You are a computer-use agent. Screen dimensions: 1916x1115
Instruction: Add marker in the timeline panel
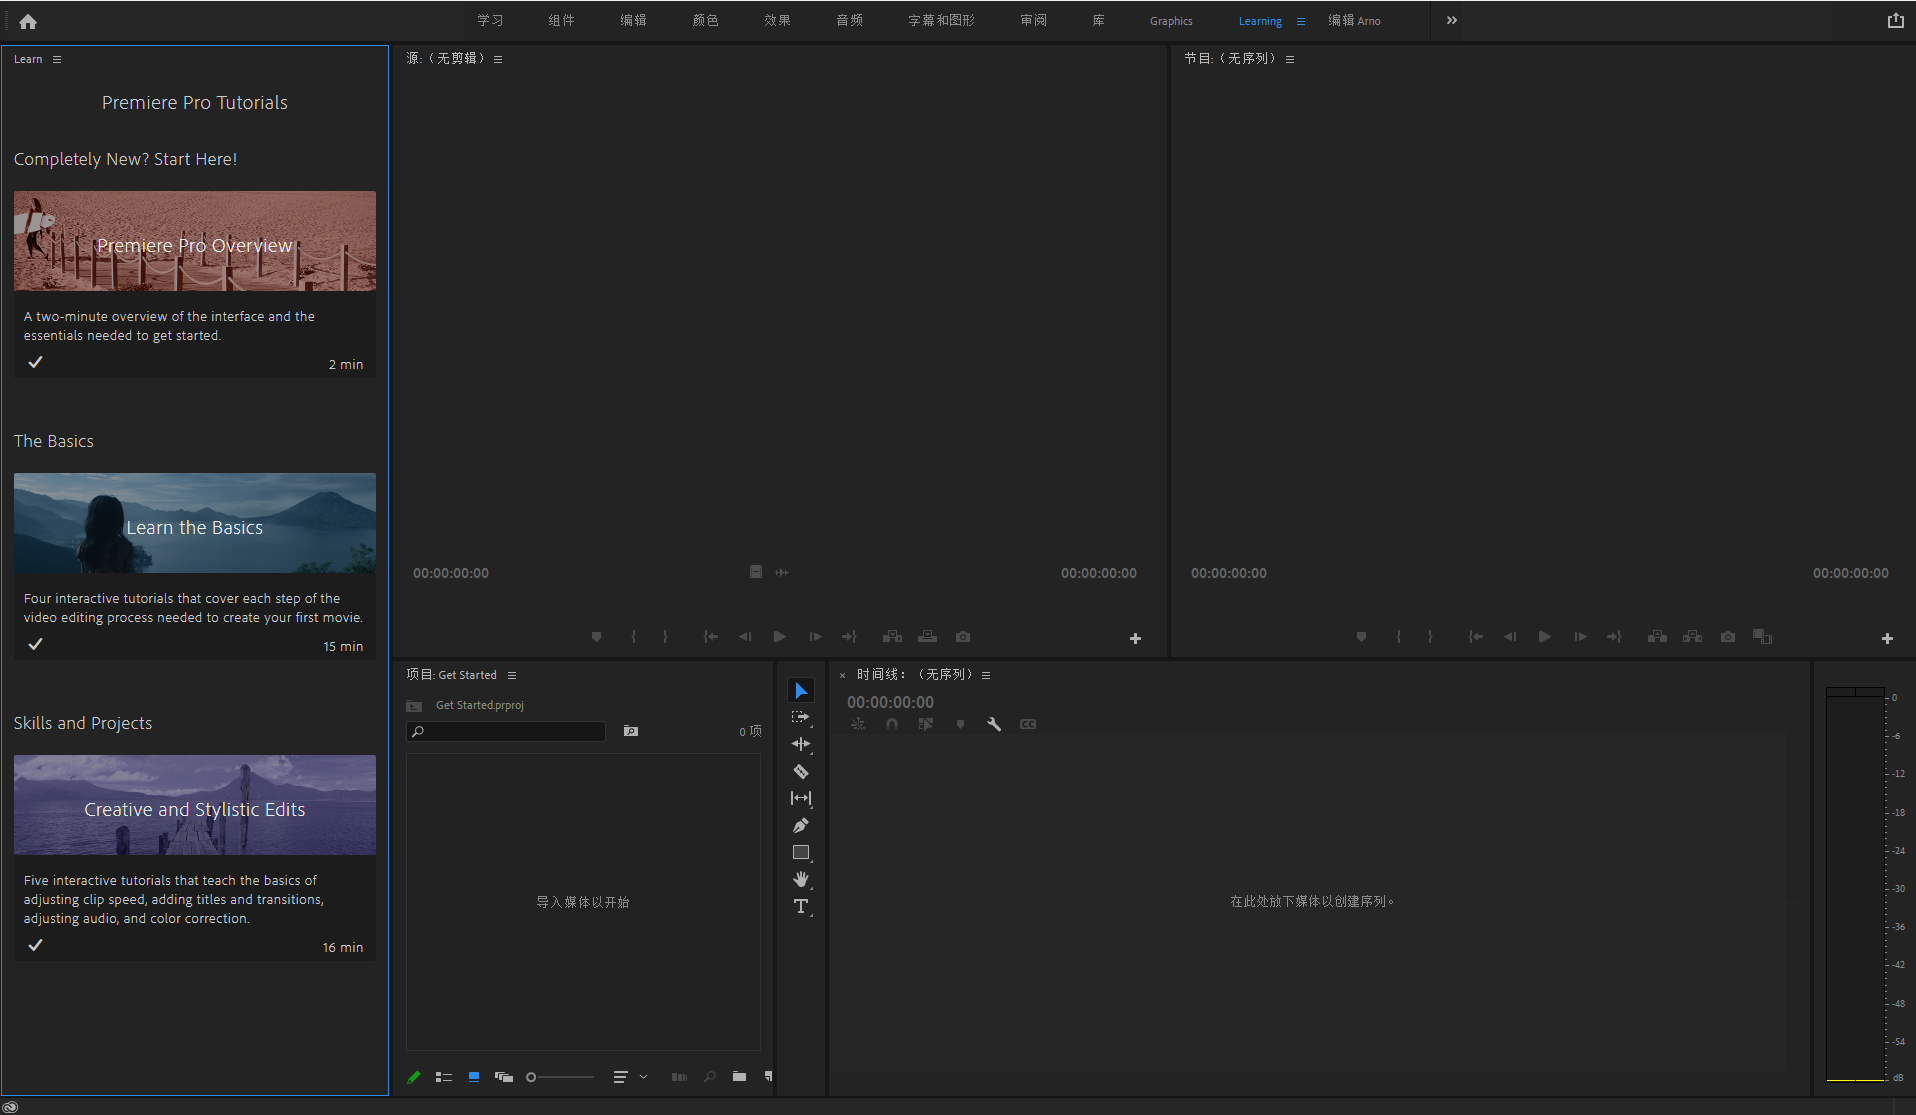pyautogui.click(x=960, y=724)
